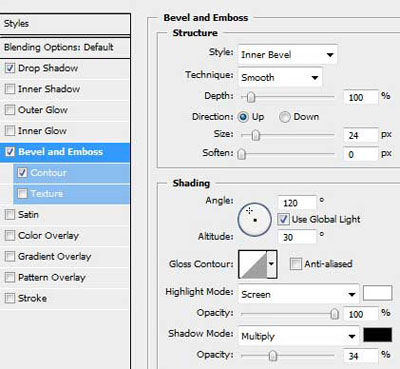Check the Pattern Overlay checkbox
Image resolution: width=400 pixels, height=369 pixels.
(10, 277)
